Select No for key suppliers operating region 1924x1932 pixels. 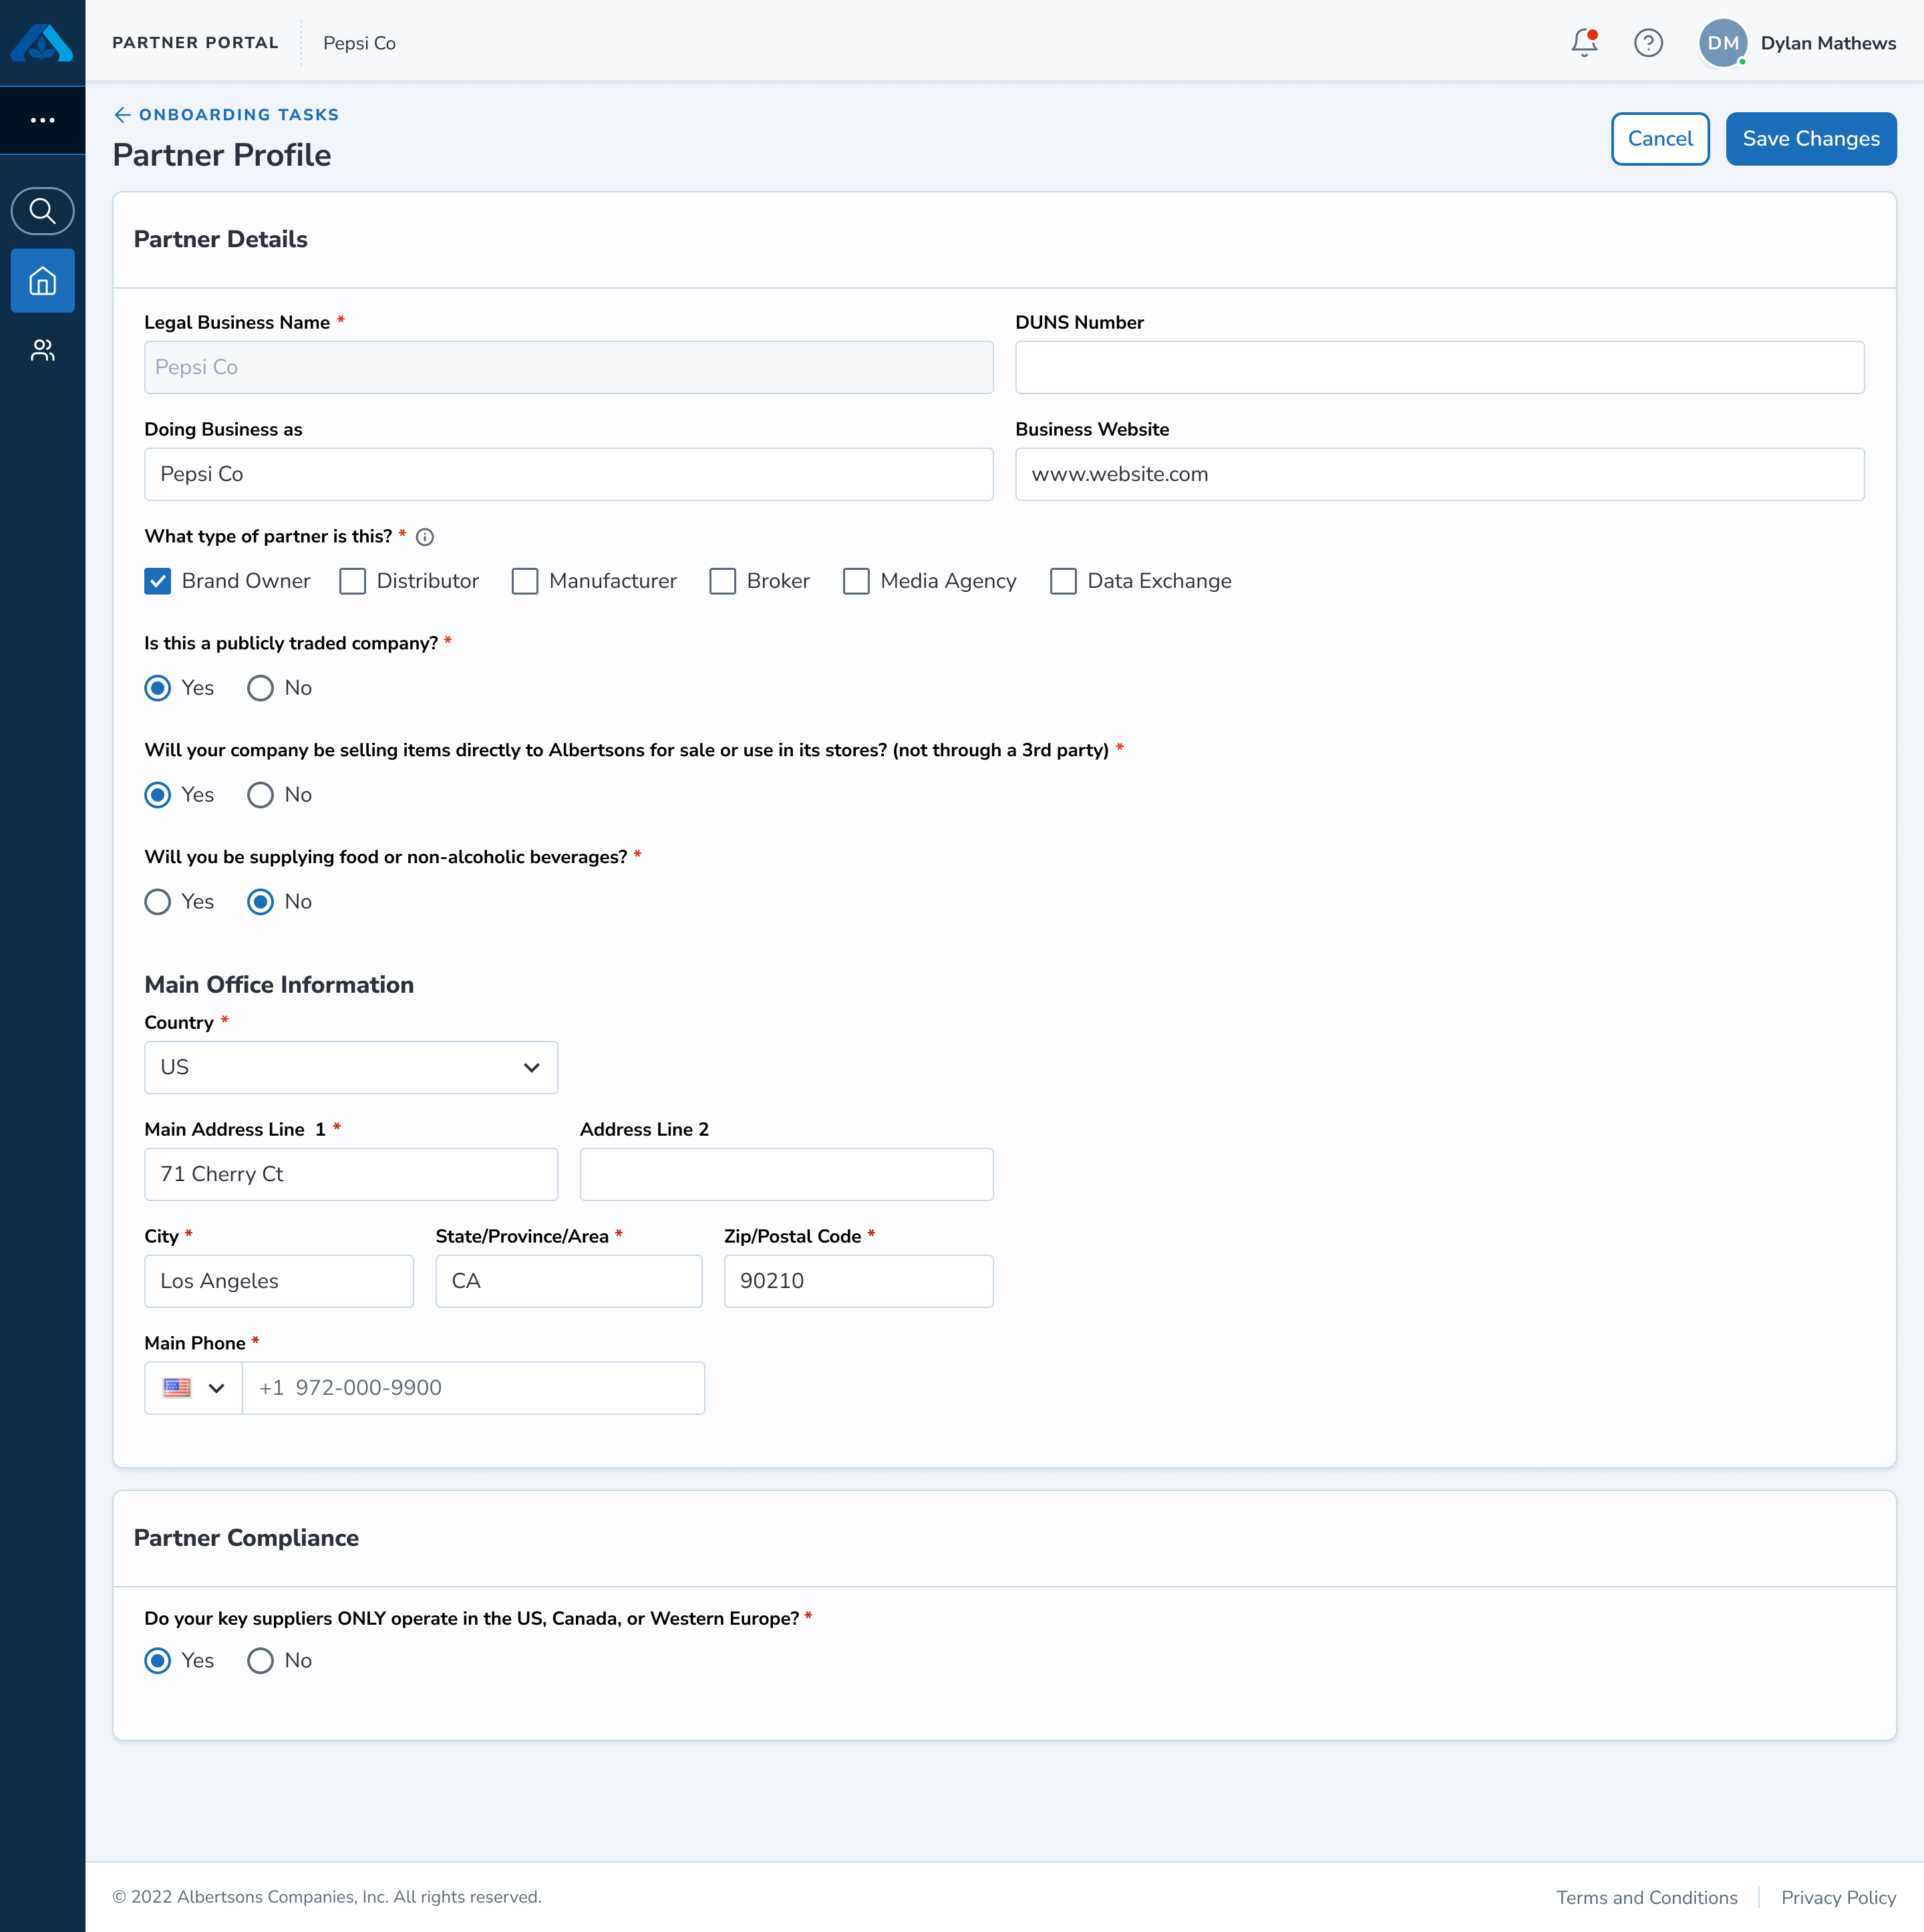(261, 1661)
